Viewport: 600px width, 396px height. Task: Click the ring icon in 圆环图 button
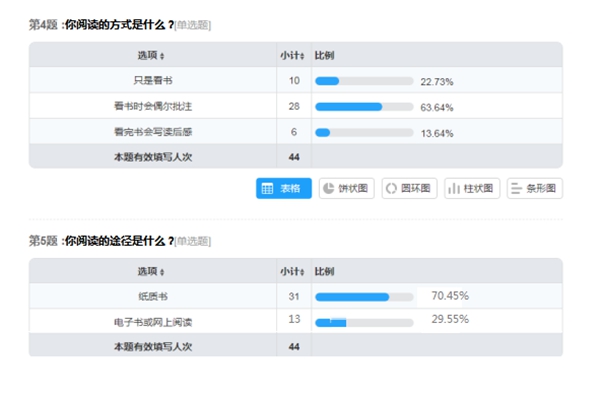click(x=391, y=188)
